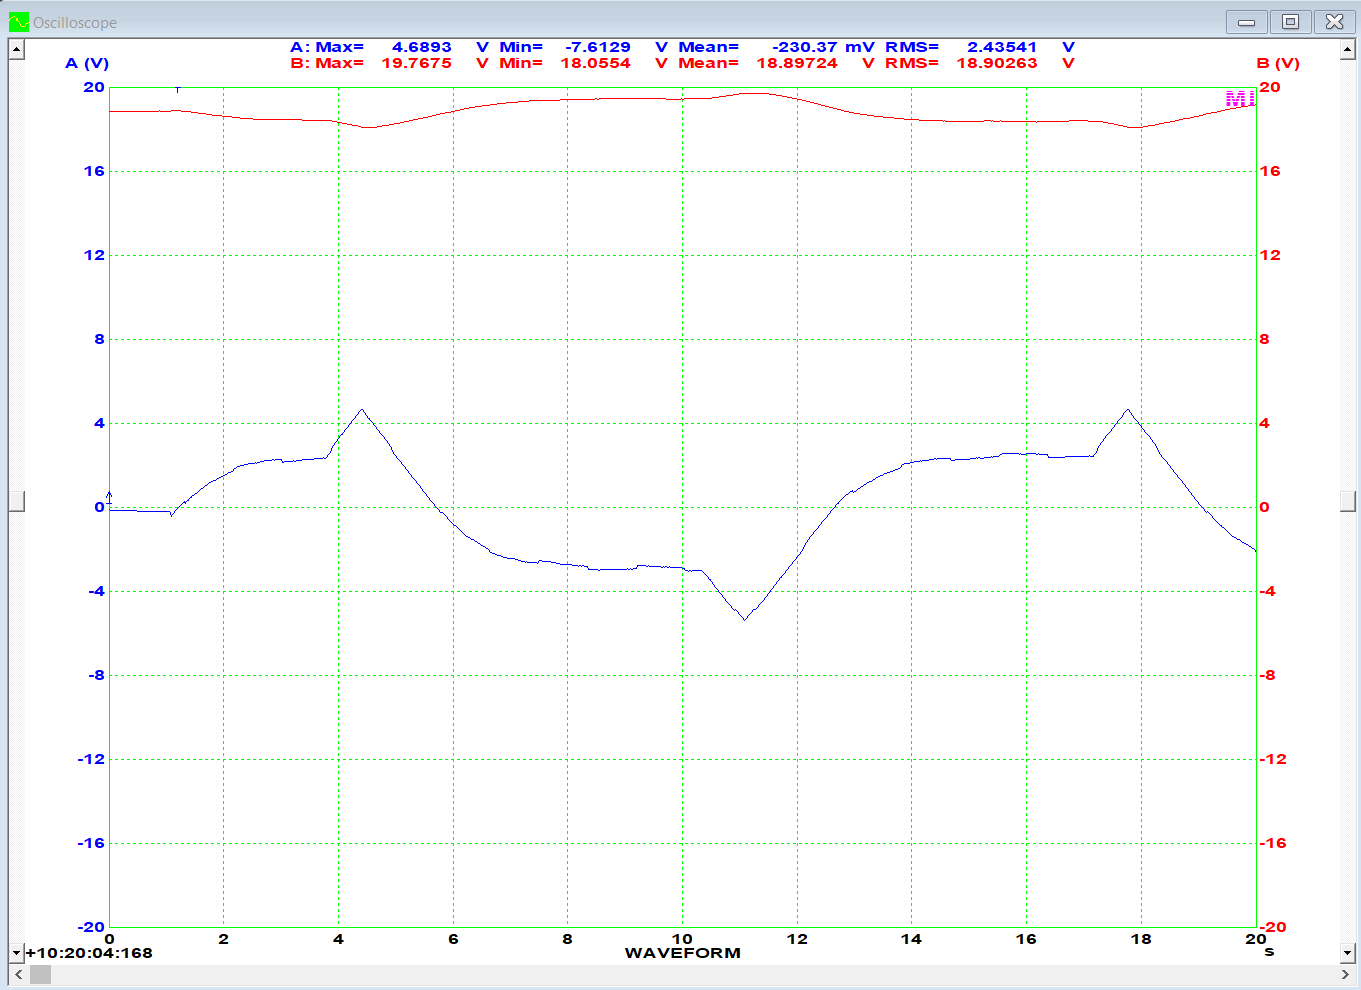Click the magenta MI marker label
The image size is (1361, 990).
1240,98
